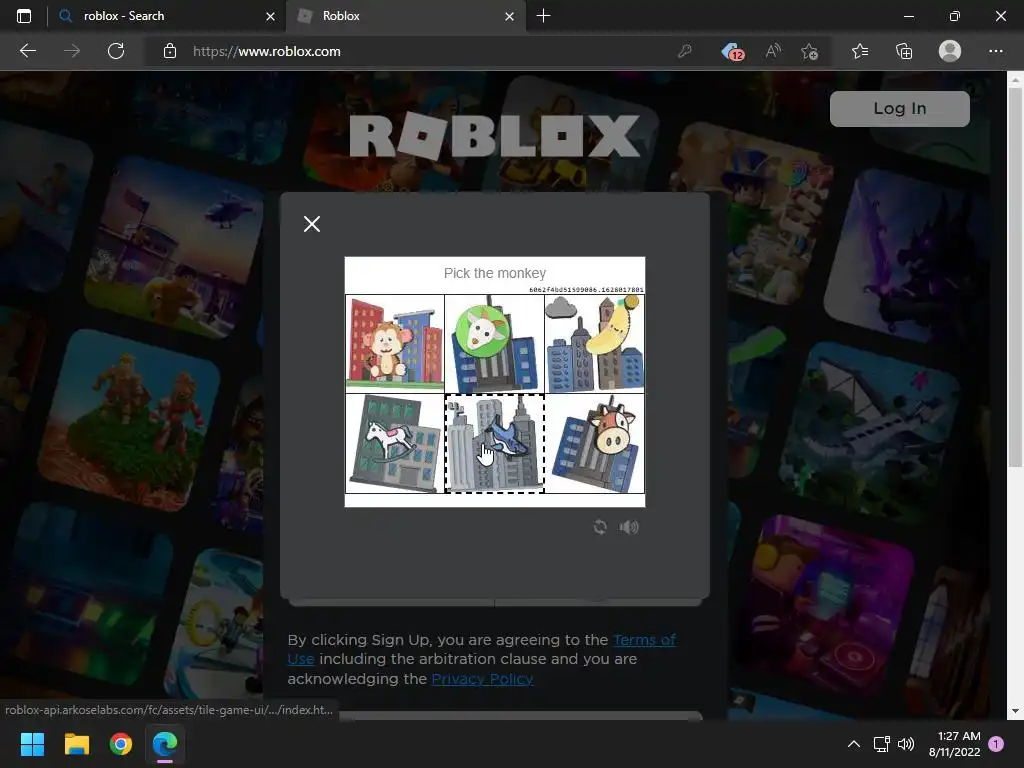The image size is (1024, 768).
Task: Open network settings from the tray
Action: [x=882, y=744]
